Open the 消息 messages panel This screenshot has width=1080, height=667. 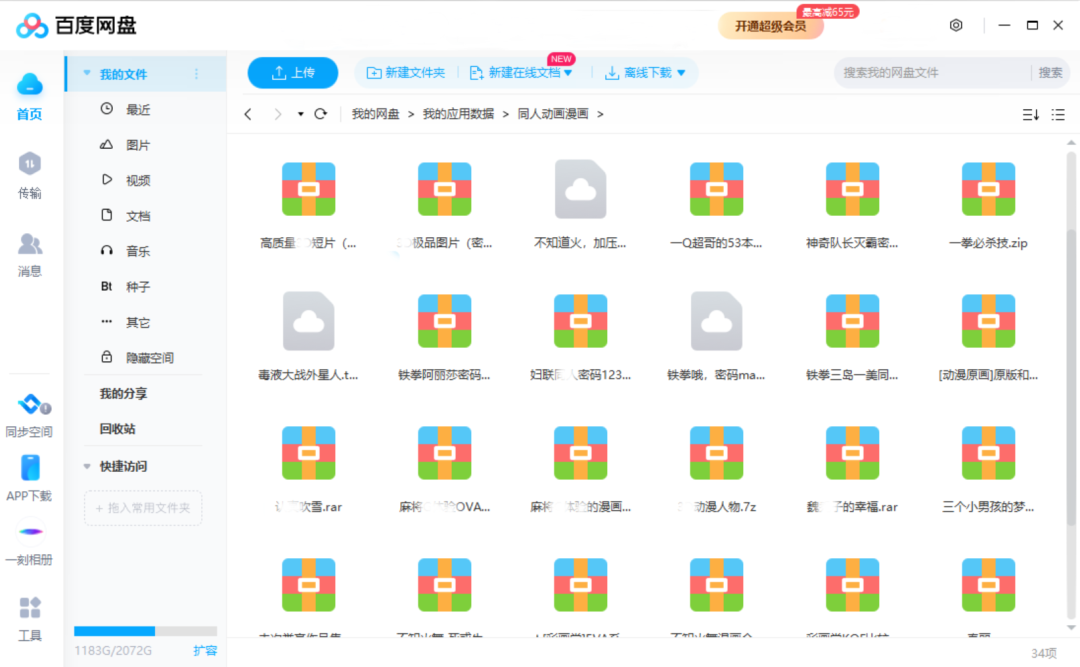click(x=29, y=255)
